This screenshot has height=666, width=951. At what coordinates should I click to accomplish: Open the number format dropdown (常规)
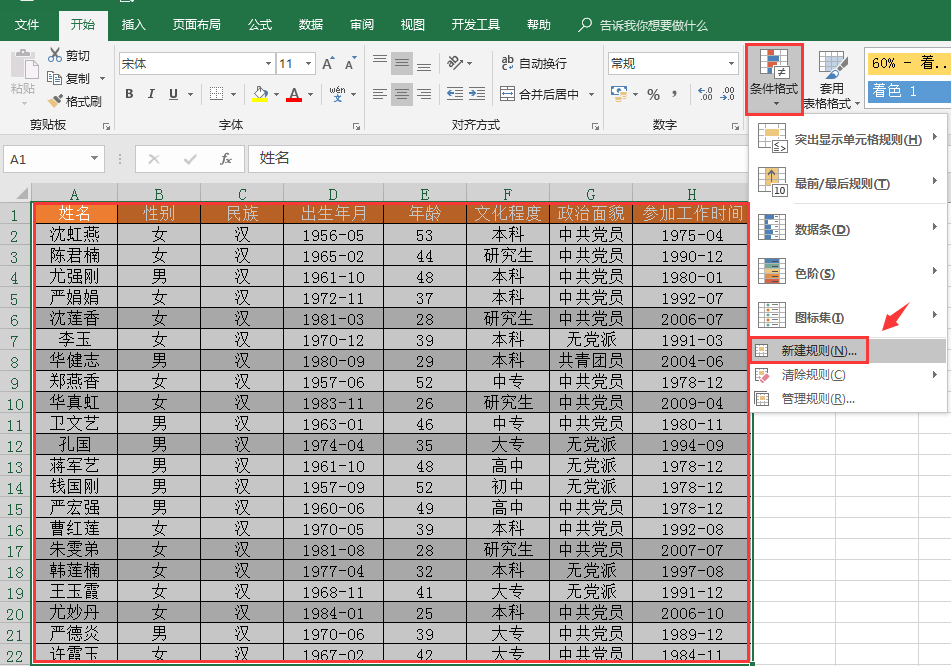point(731,64)
